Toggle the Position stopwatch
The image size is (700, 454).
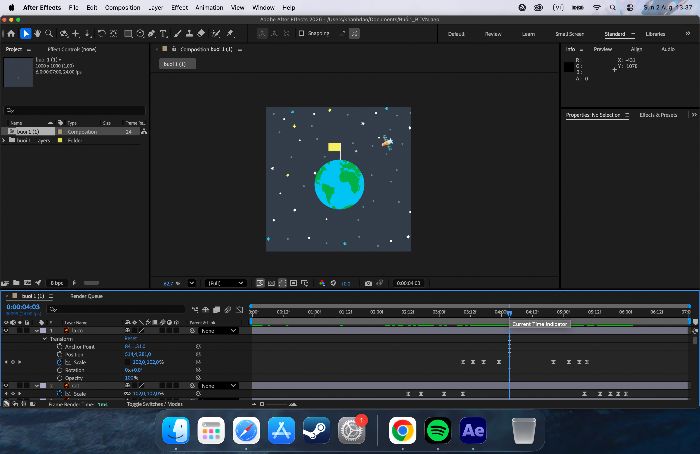[59, 354]
